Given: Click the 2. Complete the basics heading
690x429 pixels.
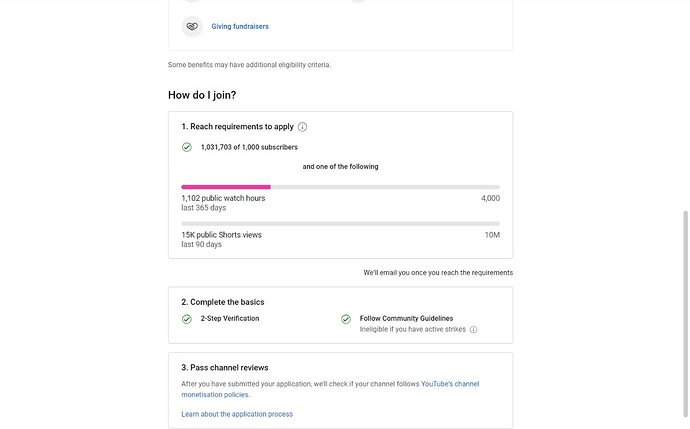Looking at the screenshot, I should pos(223,302).
